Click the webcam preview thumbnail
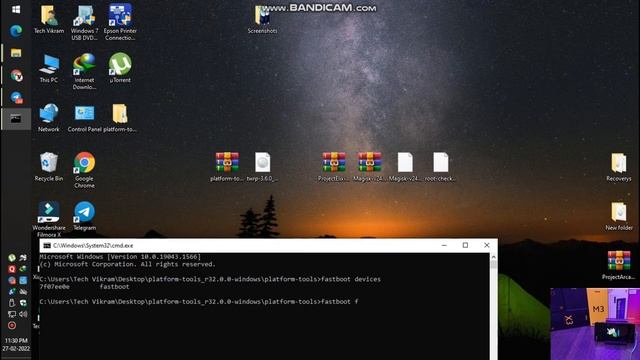Screen dimensions: 640x360 (595, 324)
